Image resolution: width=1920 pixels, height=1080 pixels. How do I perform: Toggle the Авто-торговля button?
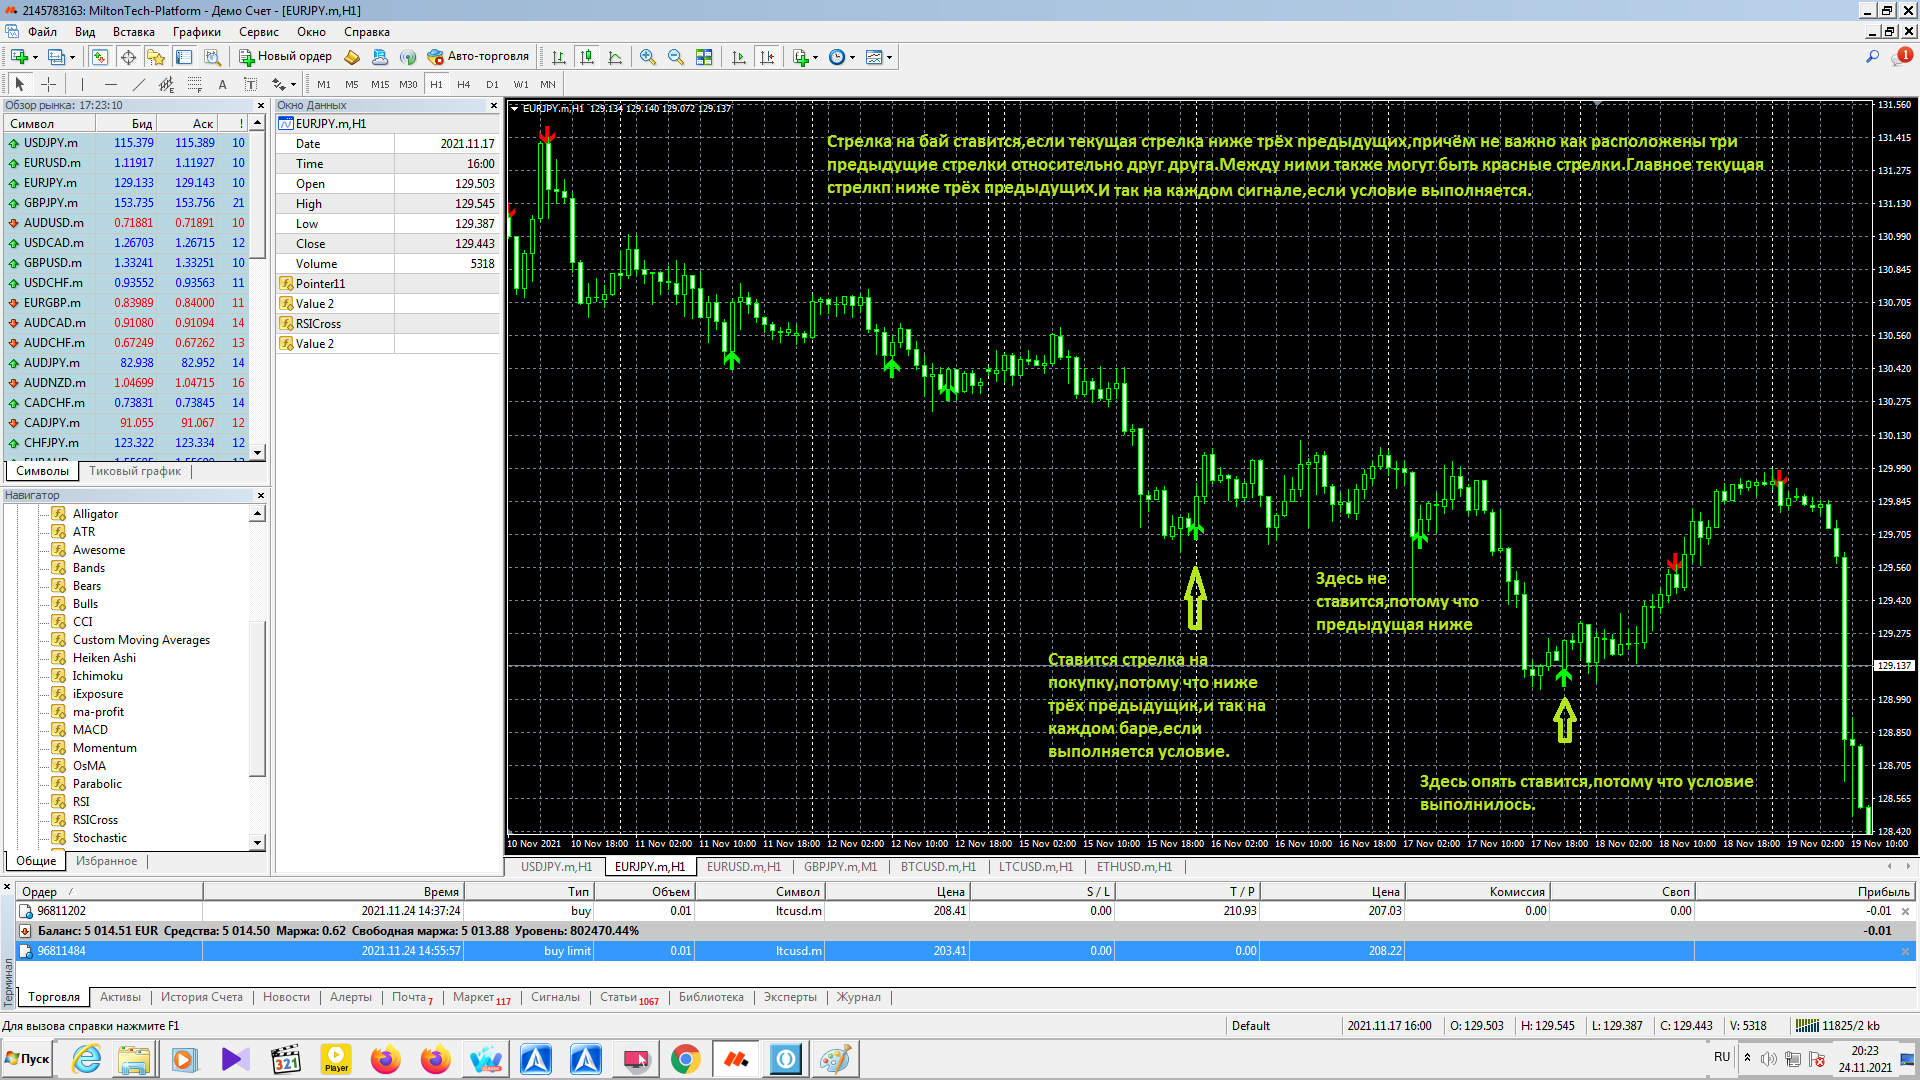click(x=478, y=57)
